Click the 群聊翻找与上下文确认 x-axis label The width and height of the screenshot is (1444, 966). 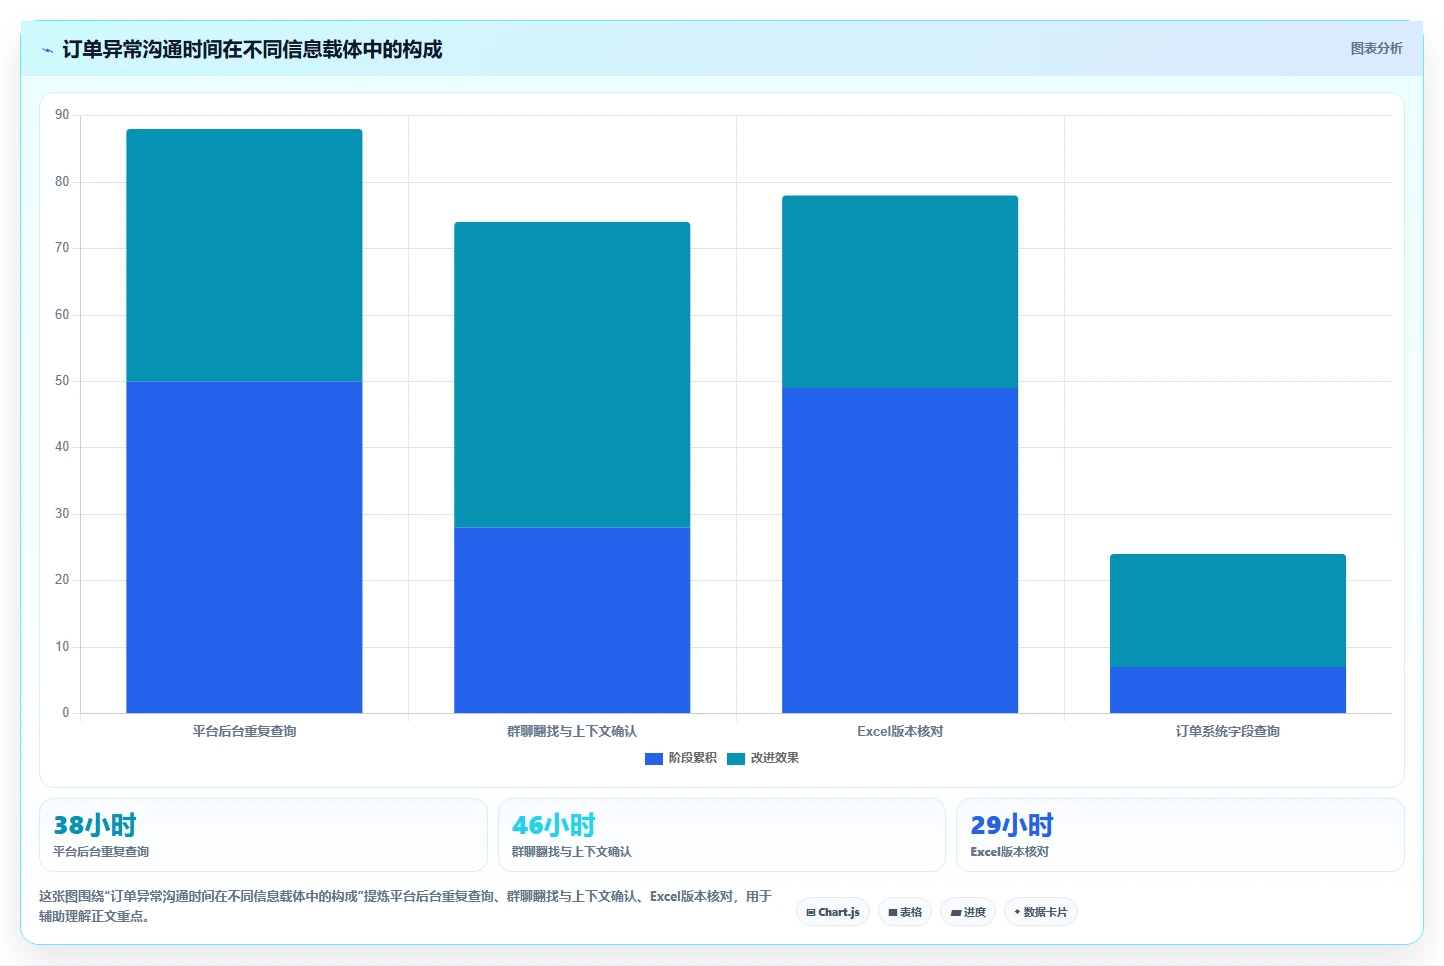click(572, 731)
